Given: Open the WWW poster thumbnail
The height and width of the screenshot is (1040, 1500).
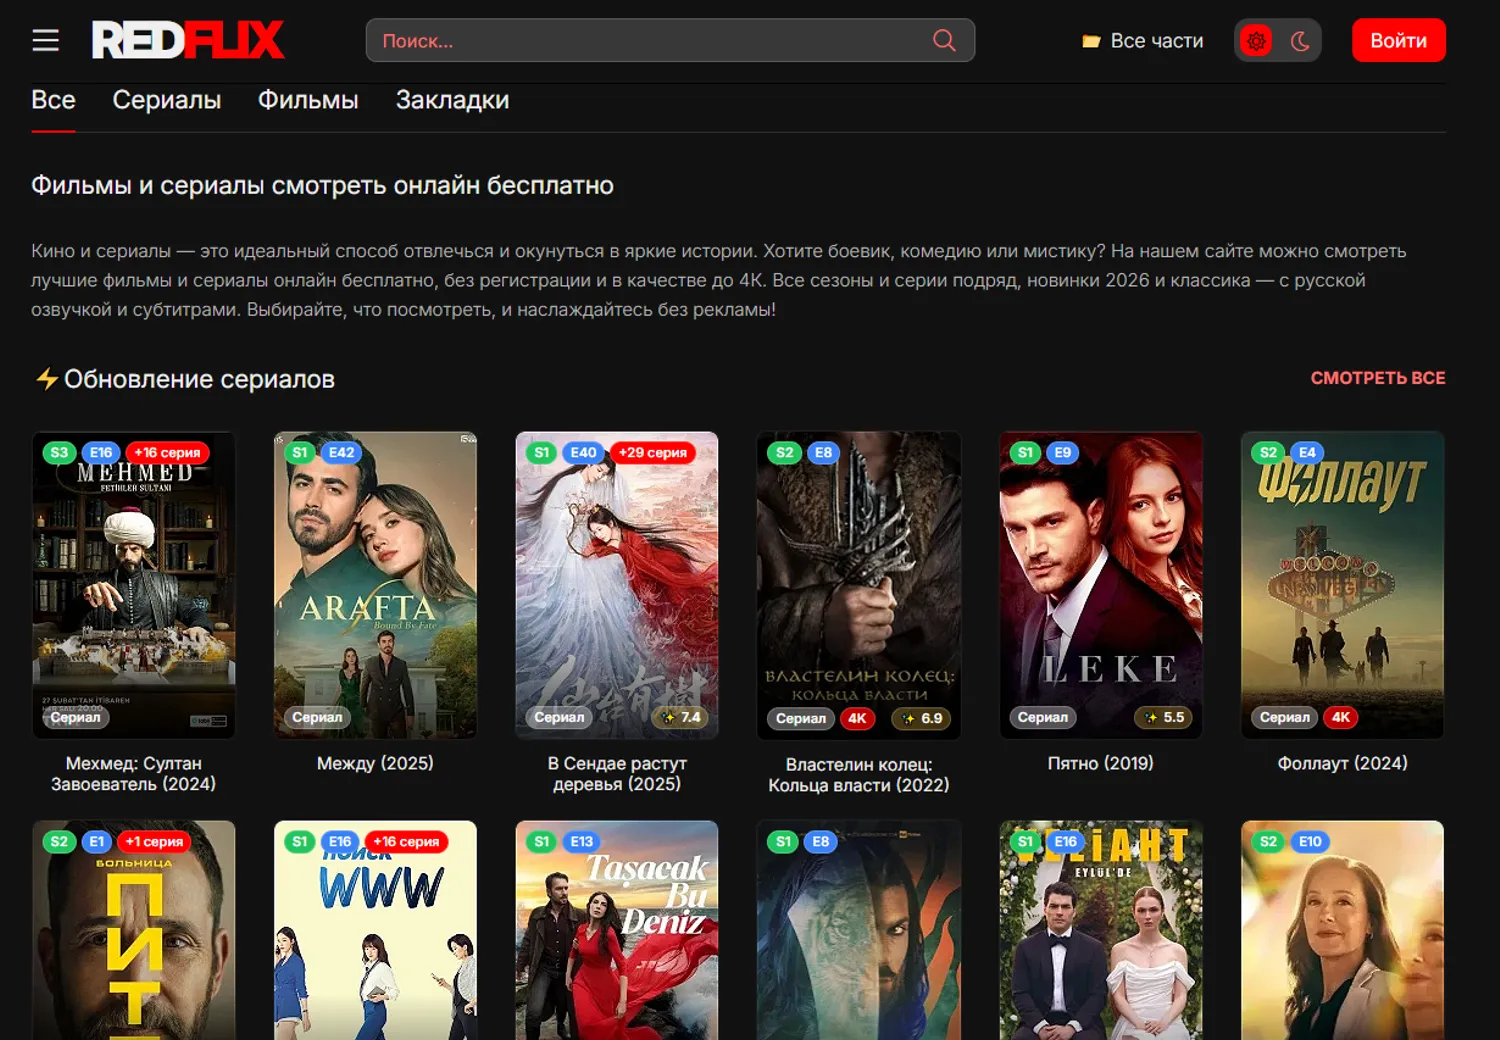Looking at the screenshot, I should [375, 930].
